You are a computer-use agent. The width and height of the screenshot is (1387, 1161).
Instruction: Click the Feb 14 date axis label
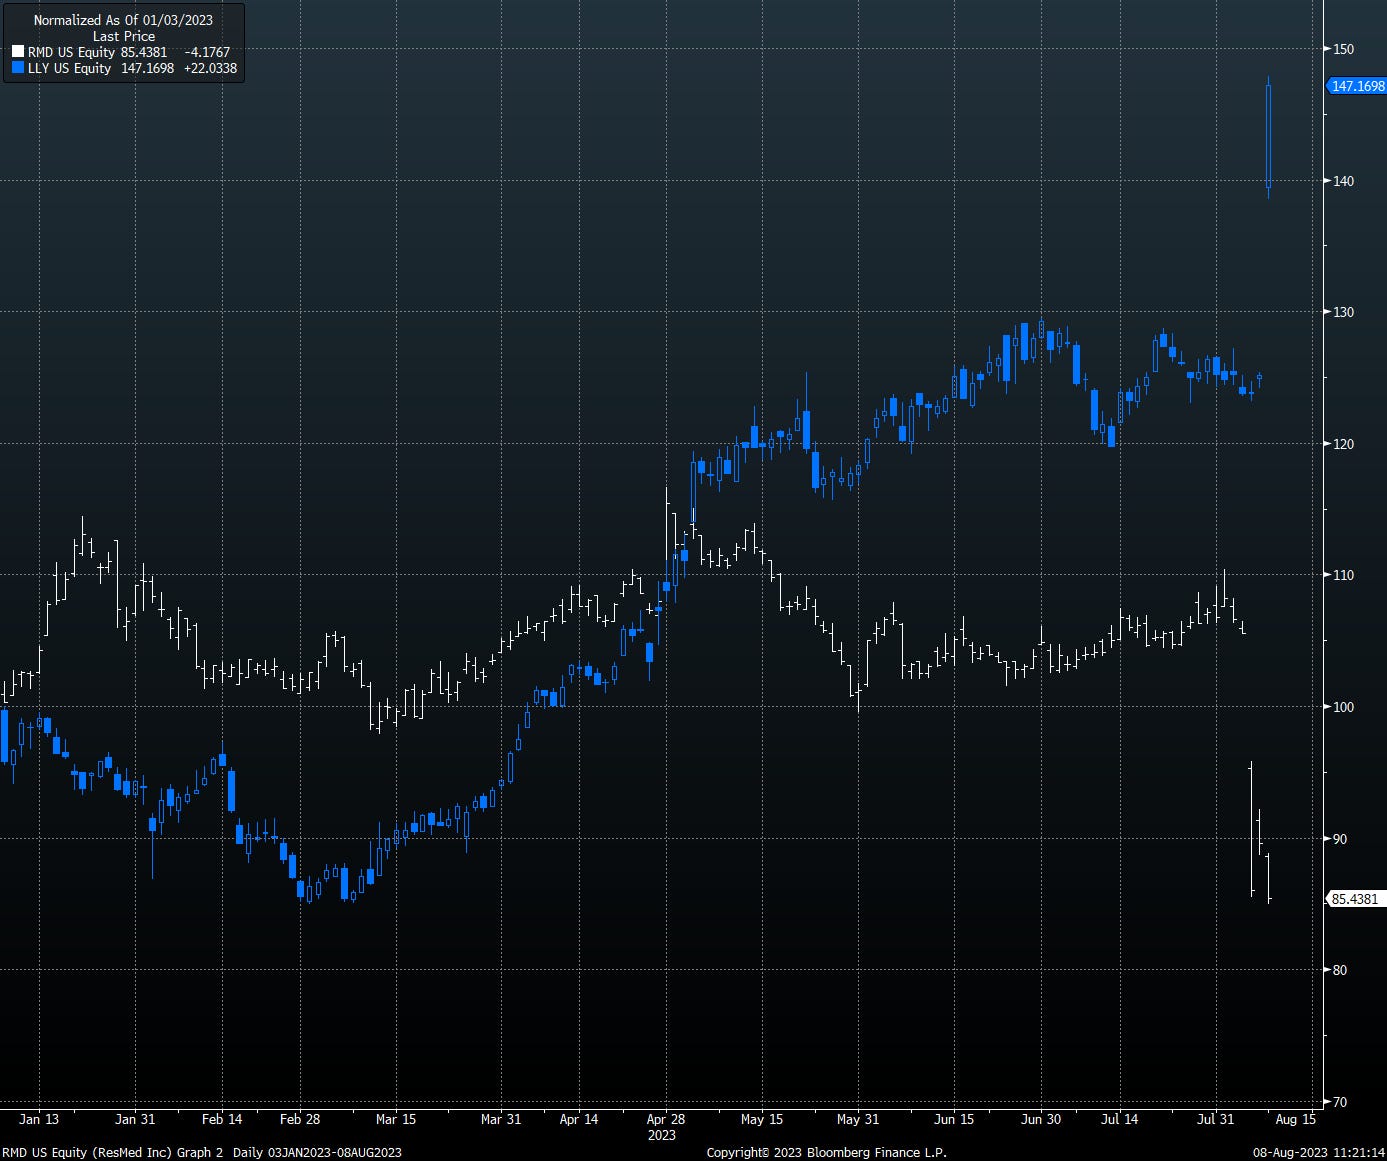coord(222,1119)
